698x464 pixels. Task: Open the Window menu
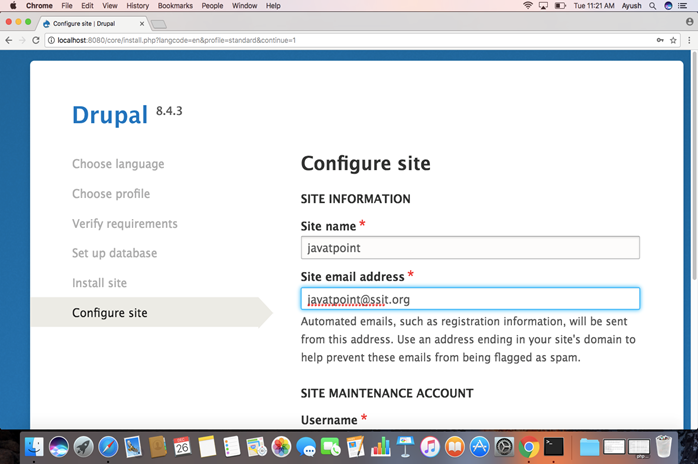click(x=244, y=5)
